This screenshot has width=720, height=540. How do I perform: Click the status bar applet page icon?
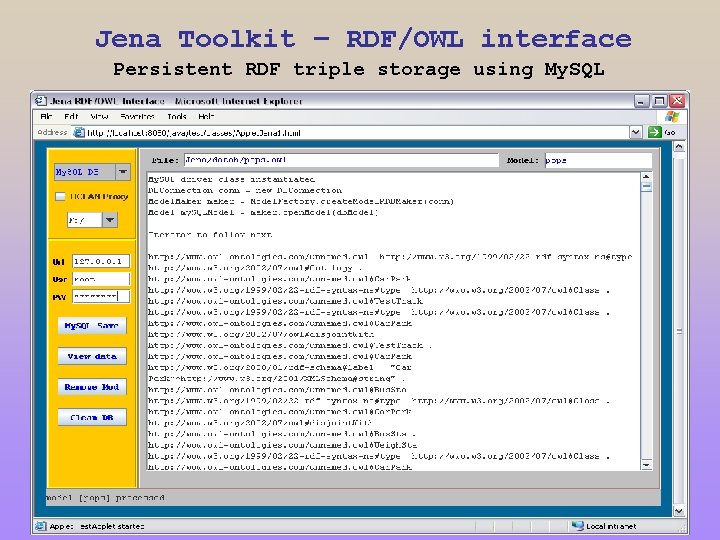(41, 526)
